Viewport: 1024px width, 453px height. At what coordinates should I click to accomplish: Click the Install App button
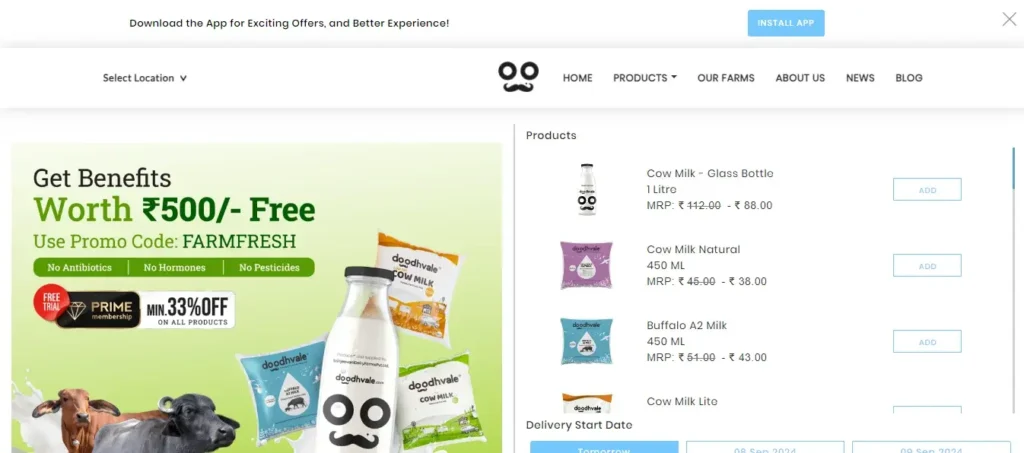point(786,23)
